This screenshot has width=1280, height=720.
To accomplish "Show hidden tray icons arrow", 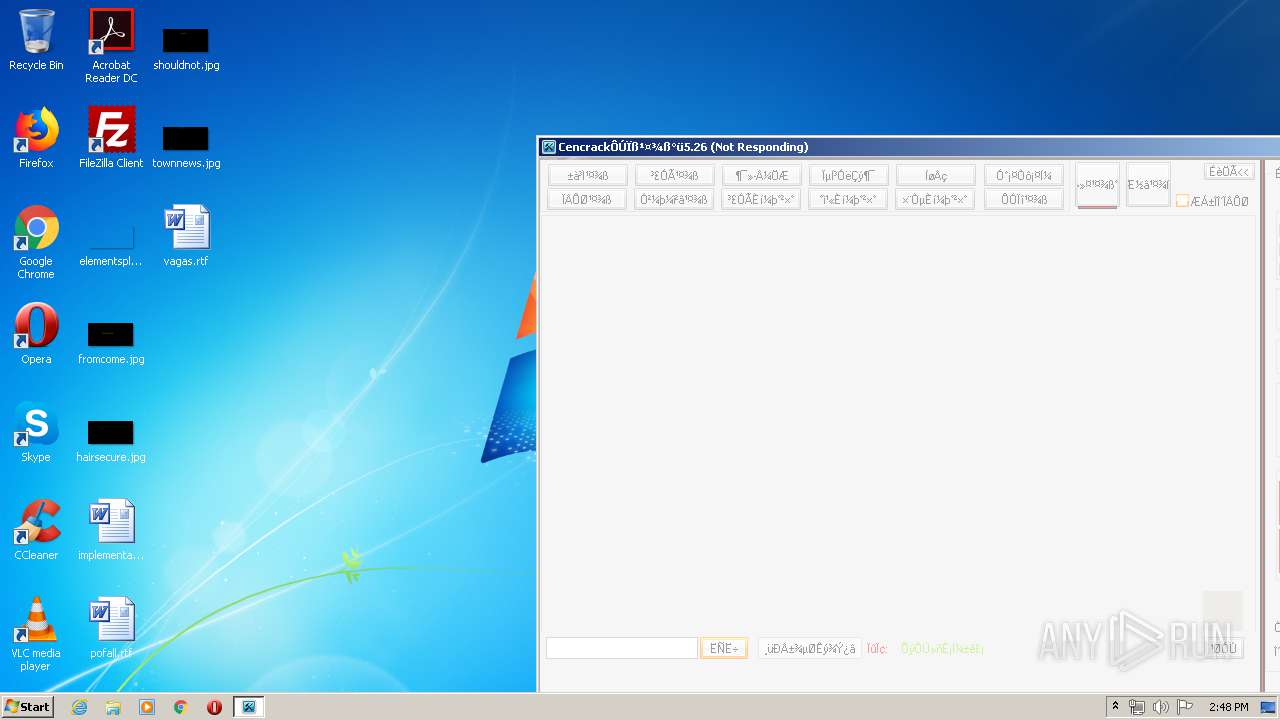I will (x=1115, y=707).
